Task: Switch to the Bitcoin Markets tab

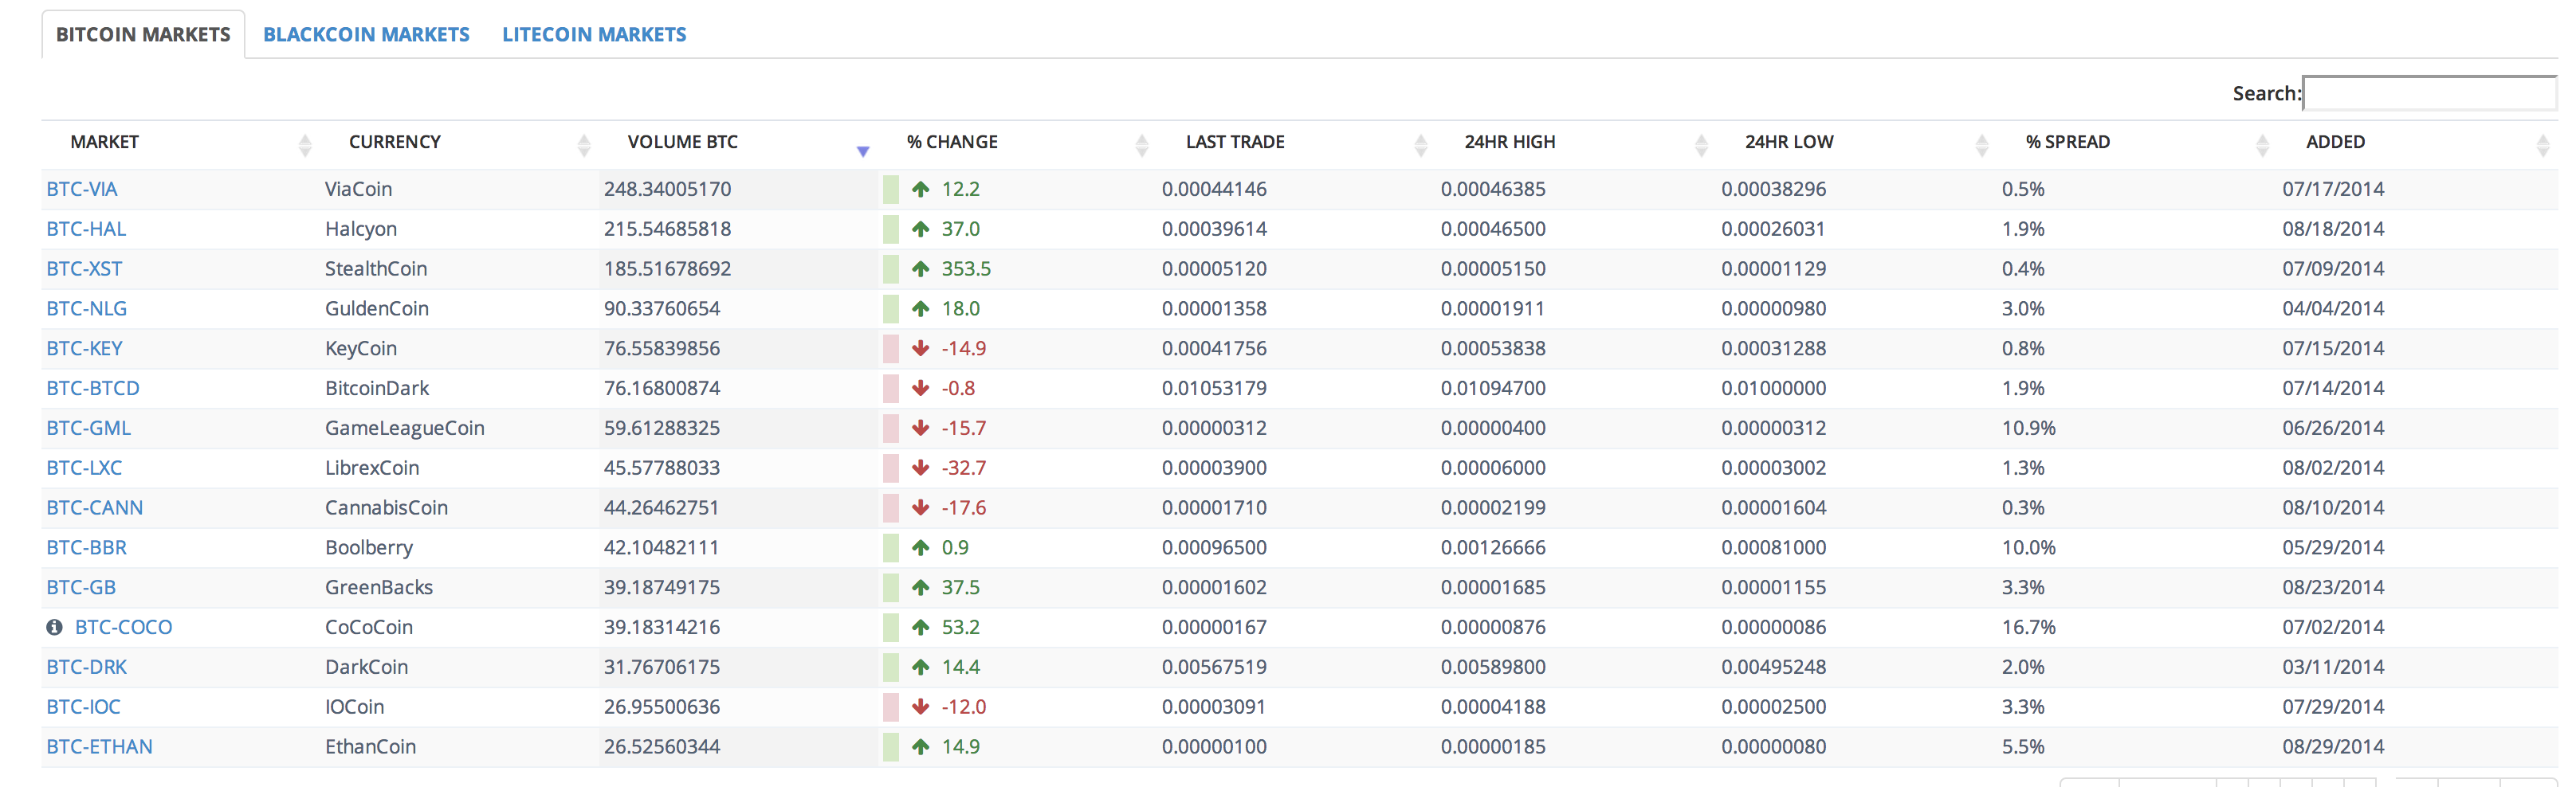Action: pos(143,34)
